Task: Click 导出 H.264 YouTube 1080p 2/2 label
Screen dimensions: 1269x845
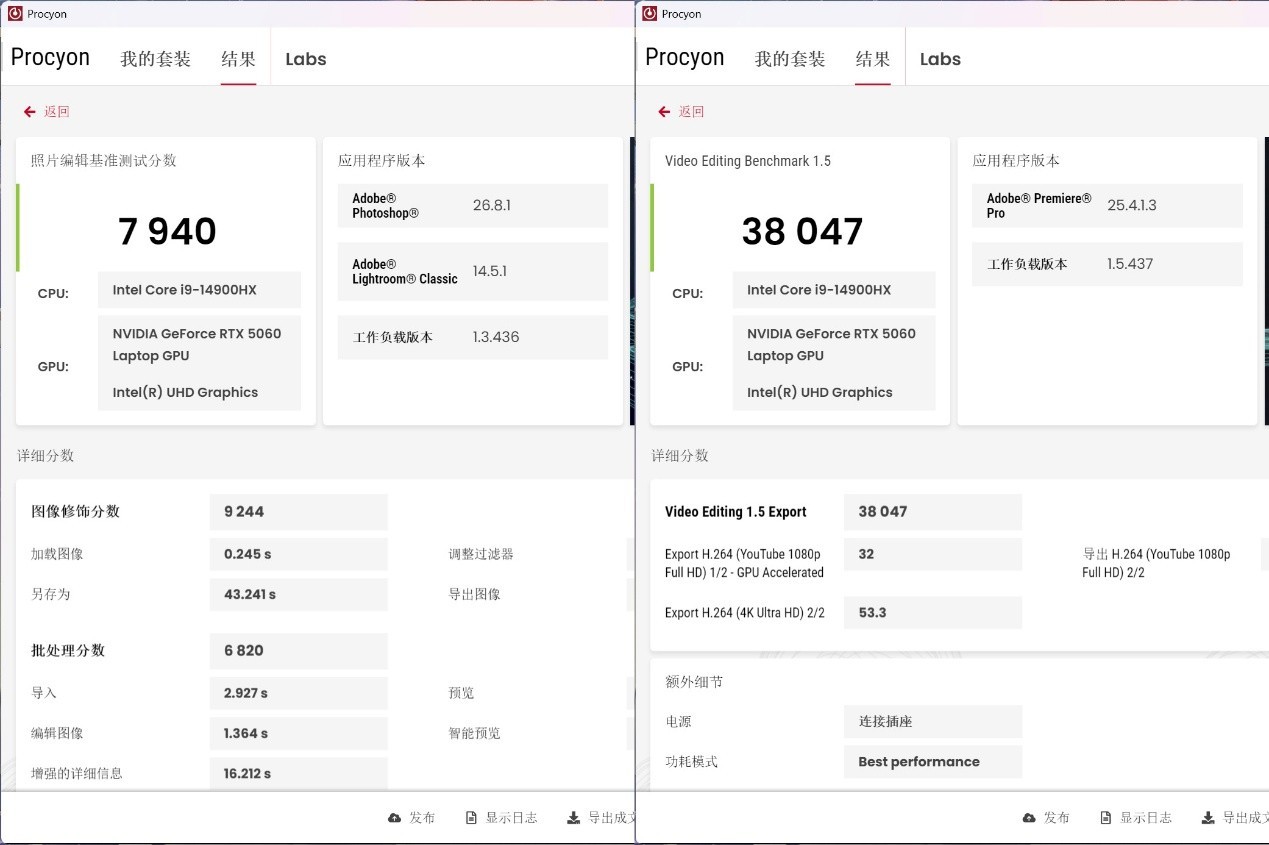Action: click(1157, 563)
